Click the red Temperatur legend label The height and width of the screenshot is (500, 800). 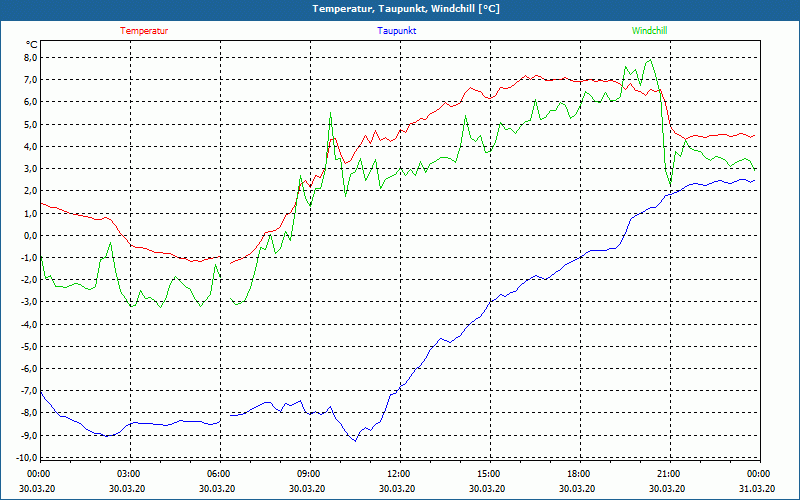(x=144, y=31)
